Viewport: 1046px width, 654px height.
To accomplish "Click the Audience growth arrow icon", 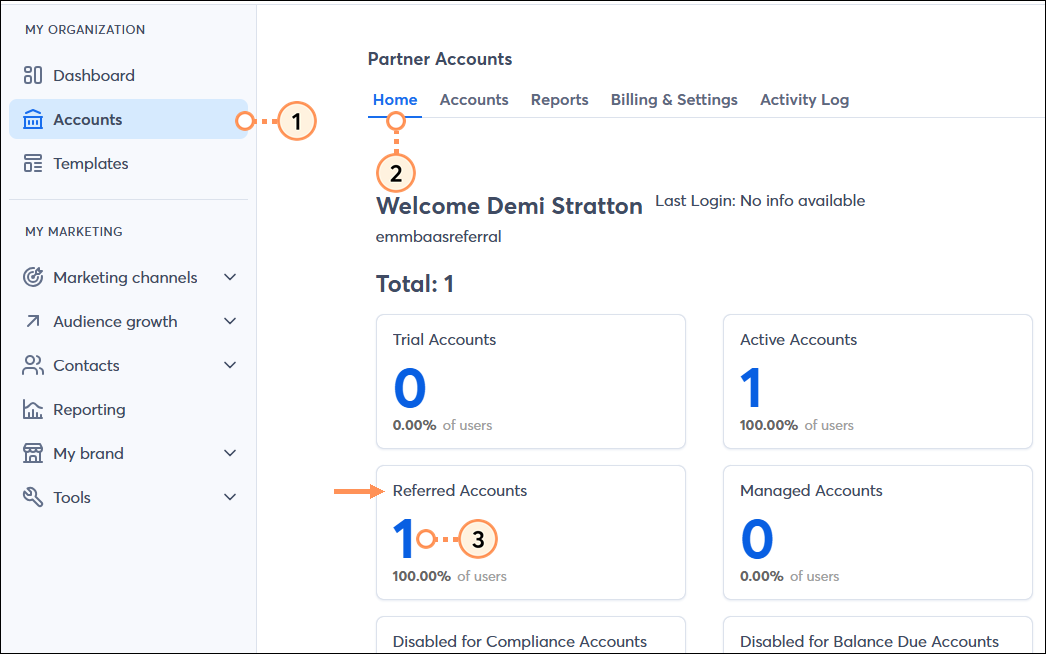I will point(33,322).
